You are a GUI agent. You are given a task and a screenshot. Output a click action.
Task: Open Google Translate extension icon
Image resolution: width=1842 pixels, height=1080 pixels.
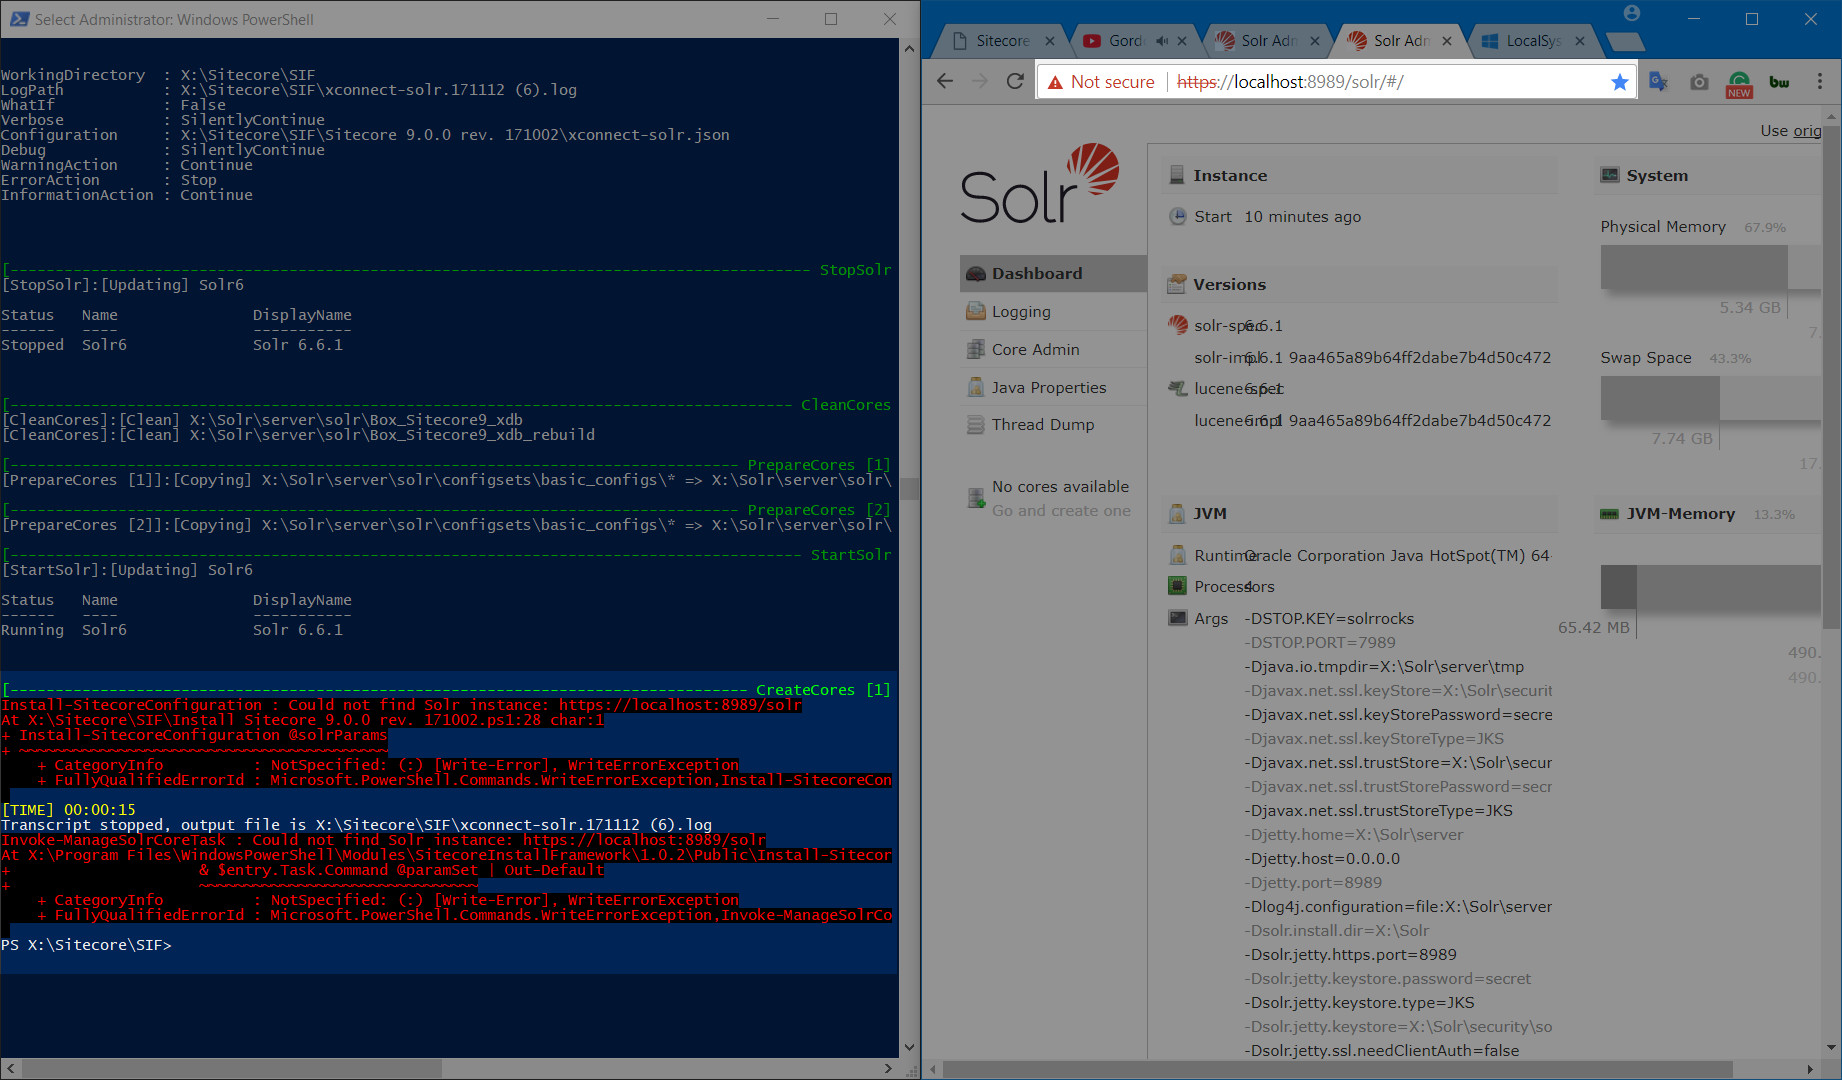1658,82
